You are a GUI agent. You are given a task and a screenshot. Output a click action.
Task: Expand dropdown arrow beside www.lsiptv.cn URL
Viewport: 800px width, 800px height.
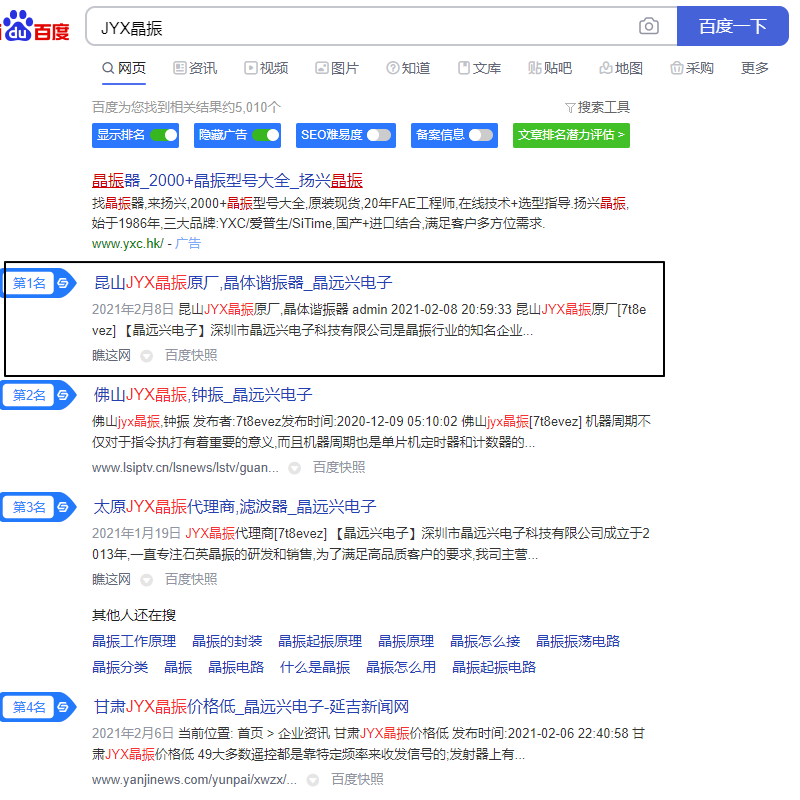click(294, 468)
